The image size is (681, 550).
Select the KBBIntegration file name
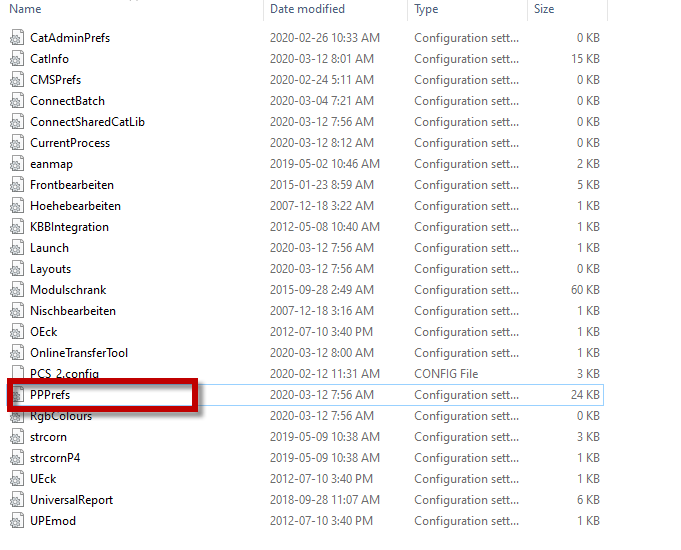pos(69,227)
